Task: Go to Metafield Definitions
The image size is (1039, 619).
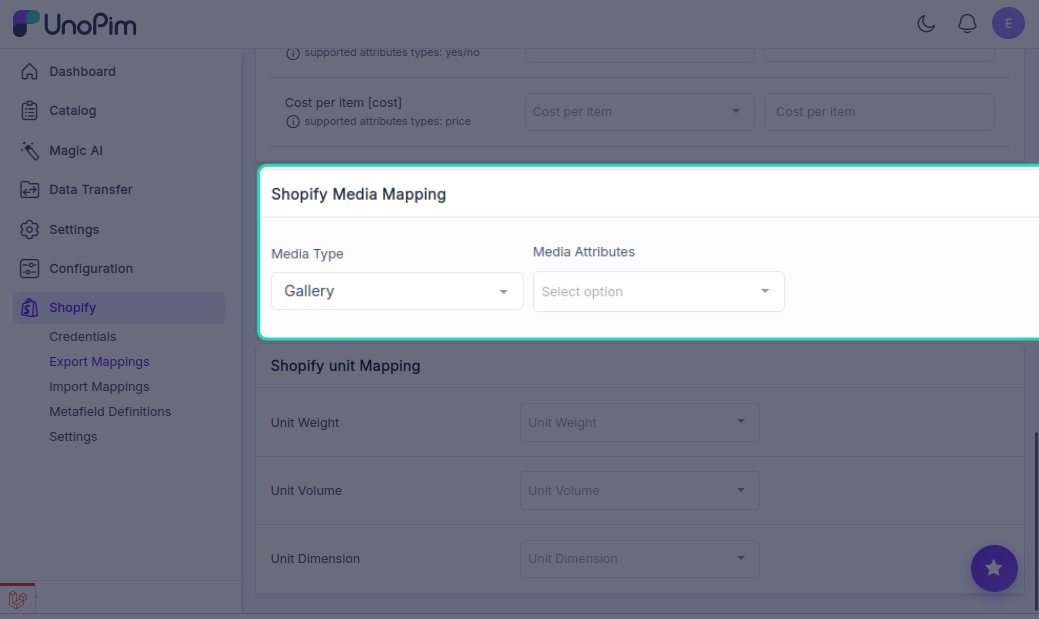Action: (110, 412)
